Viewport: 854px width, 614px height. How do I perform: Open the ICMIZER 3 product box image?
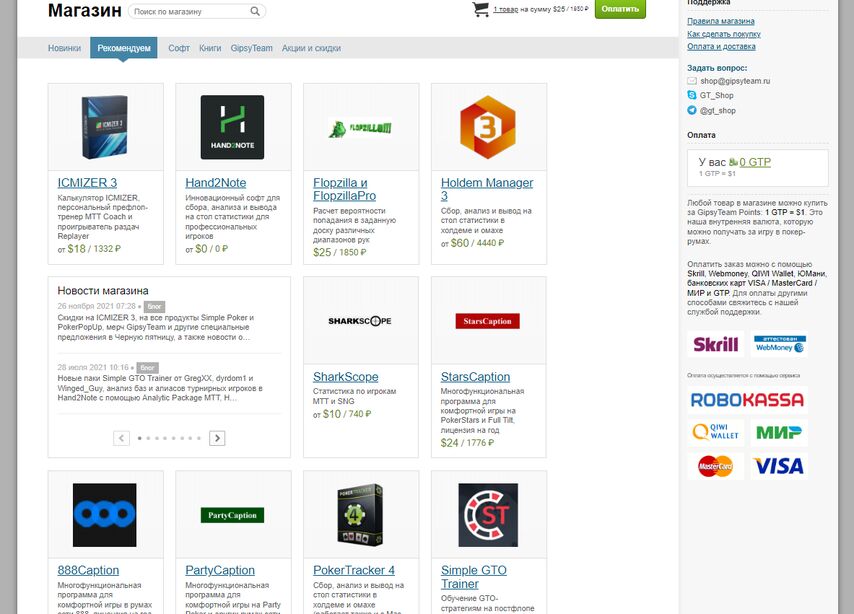(x=106, y=127)
